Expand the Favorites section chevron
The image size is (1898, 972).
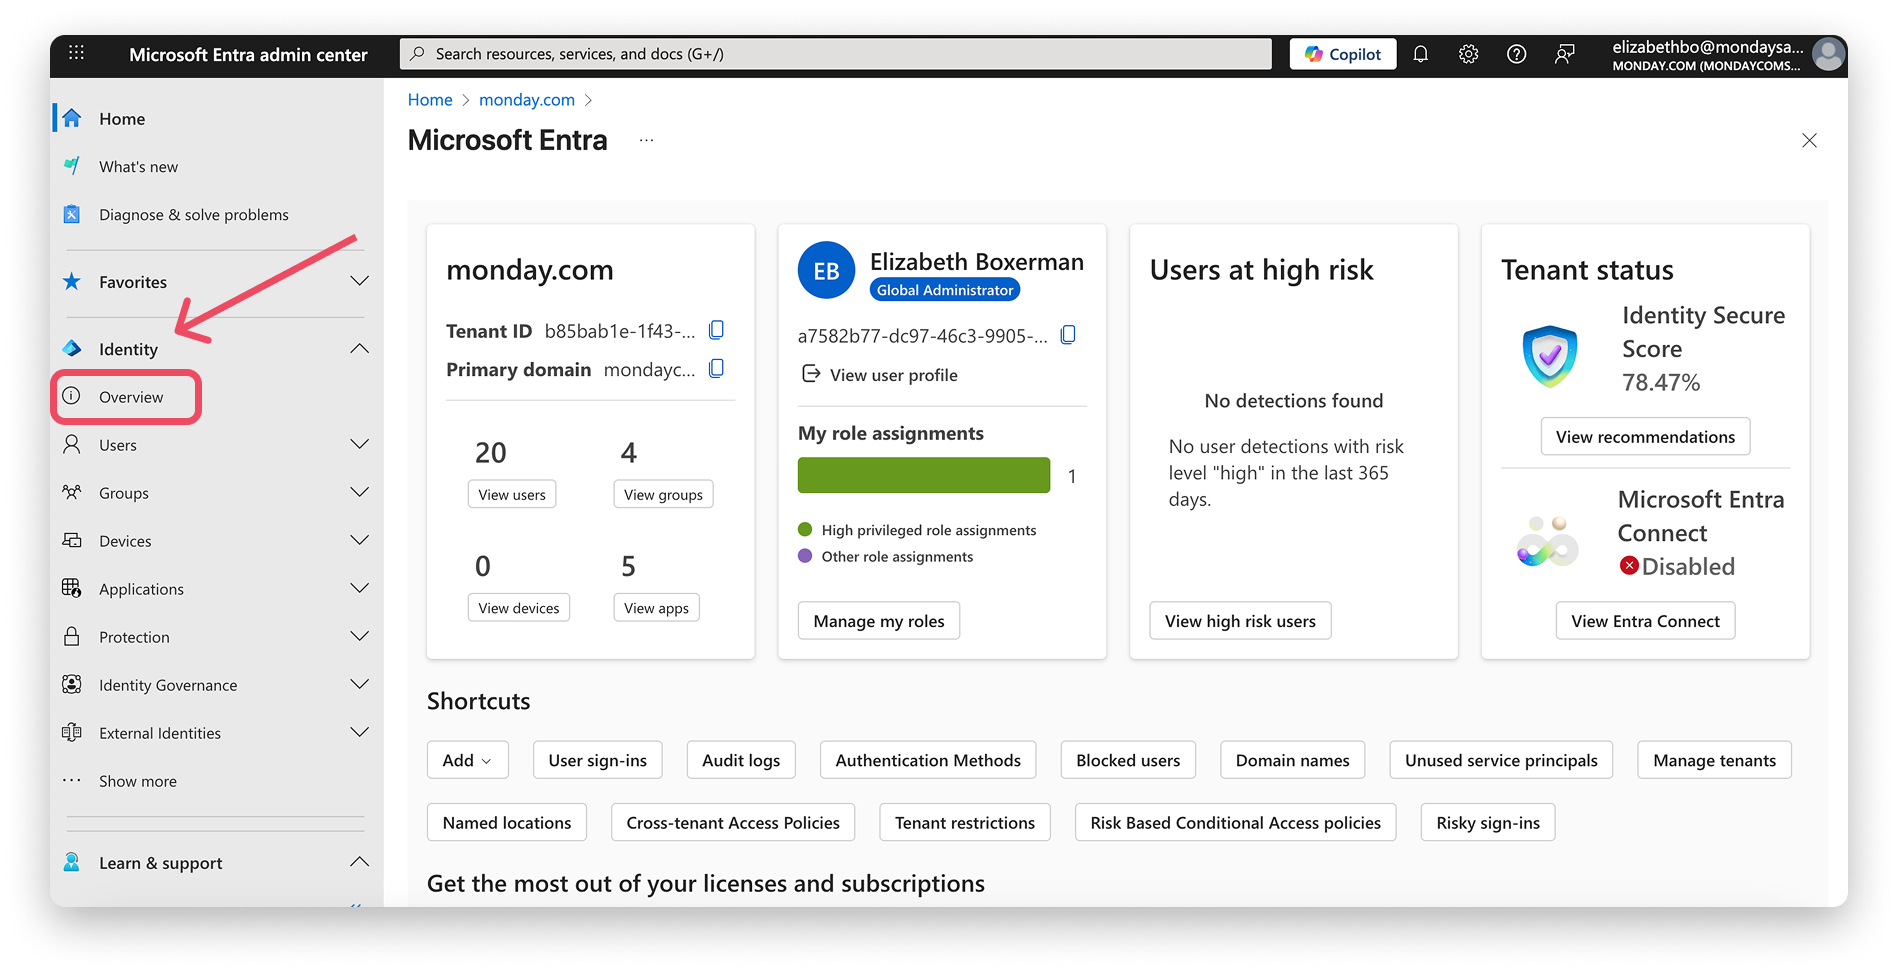click(360, 281)
